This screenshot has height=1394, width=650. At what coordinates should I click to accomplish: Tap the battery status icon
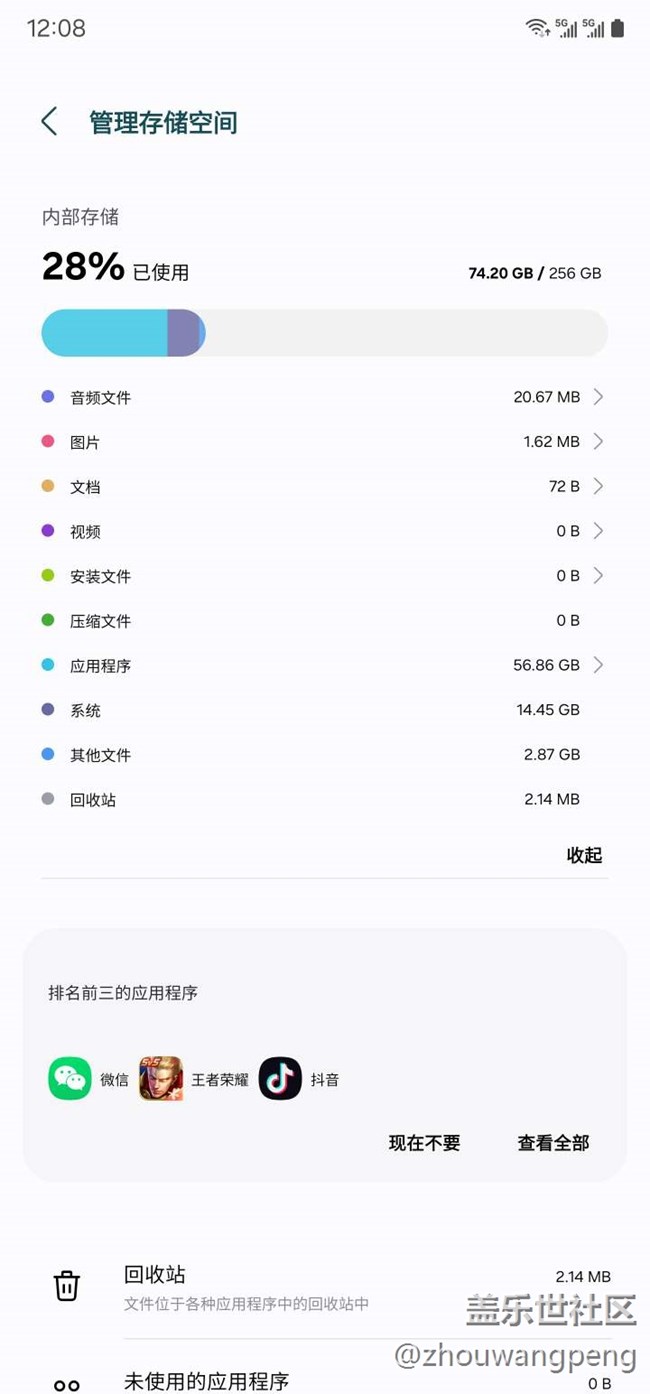618,28
